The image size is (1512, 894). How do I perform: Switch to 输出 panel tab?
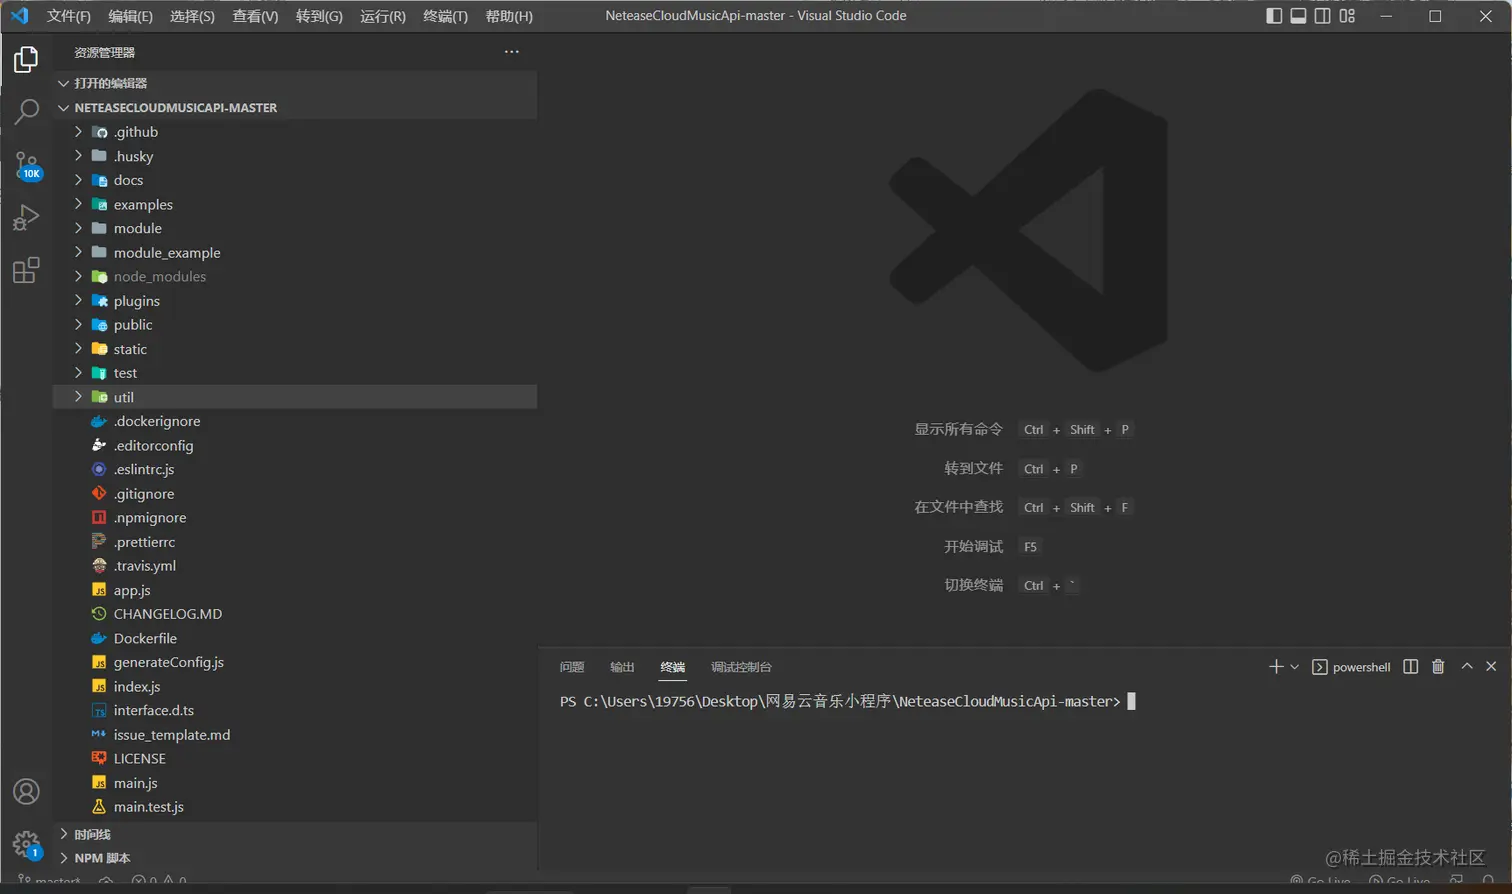click(x=622, y=667)
